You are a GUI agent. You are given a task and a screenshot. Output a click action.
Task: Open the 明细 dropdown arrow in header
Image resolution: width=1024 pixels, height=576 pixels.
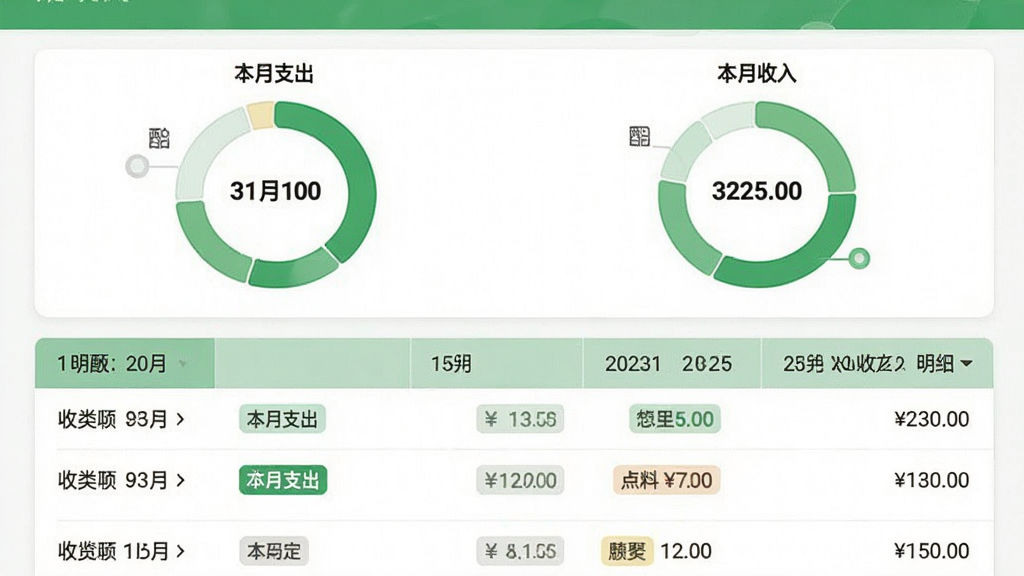(967, 363)
